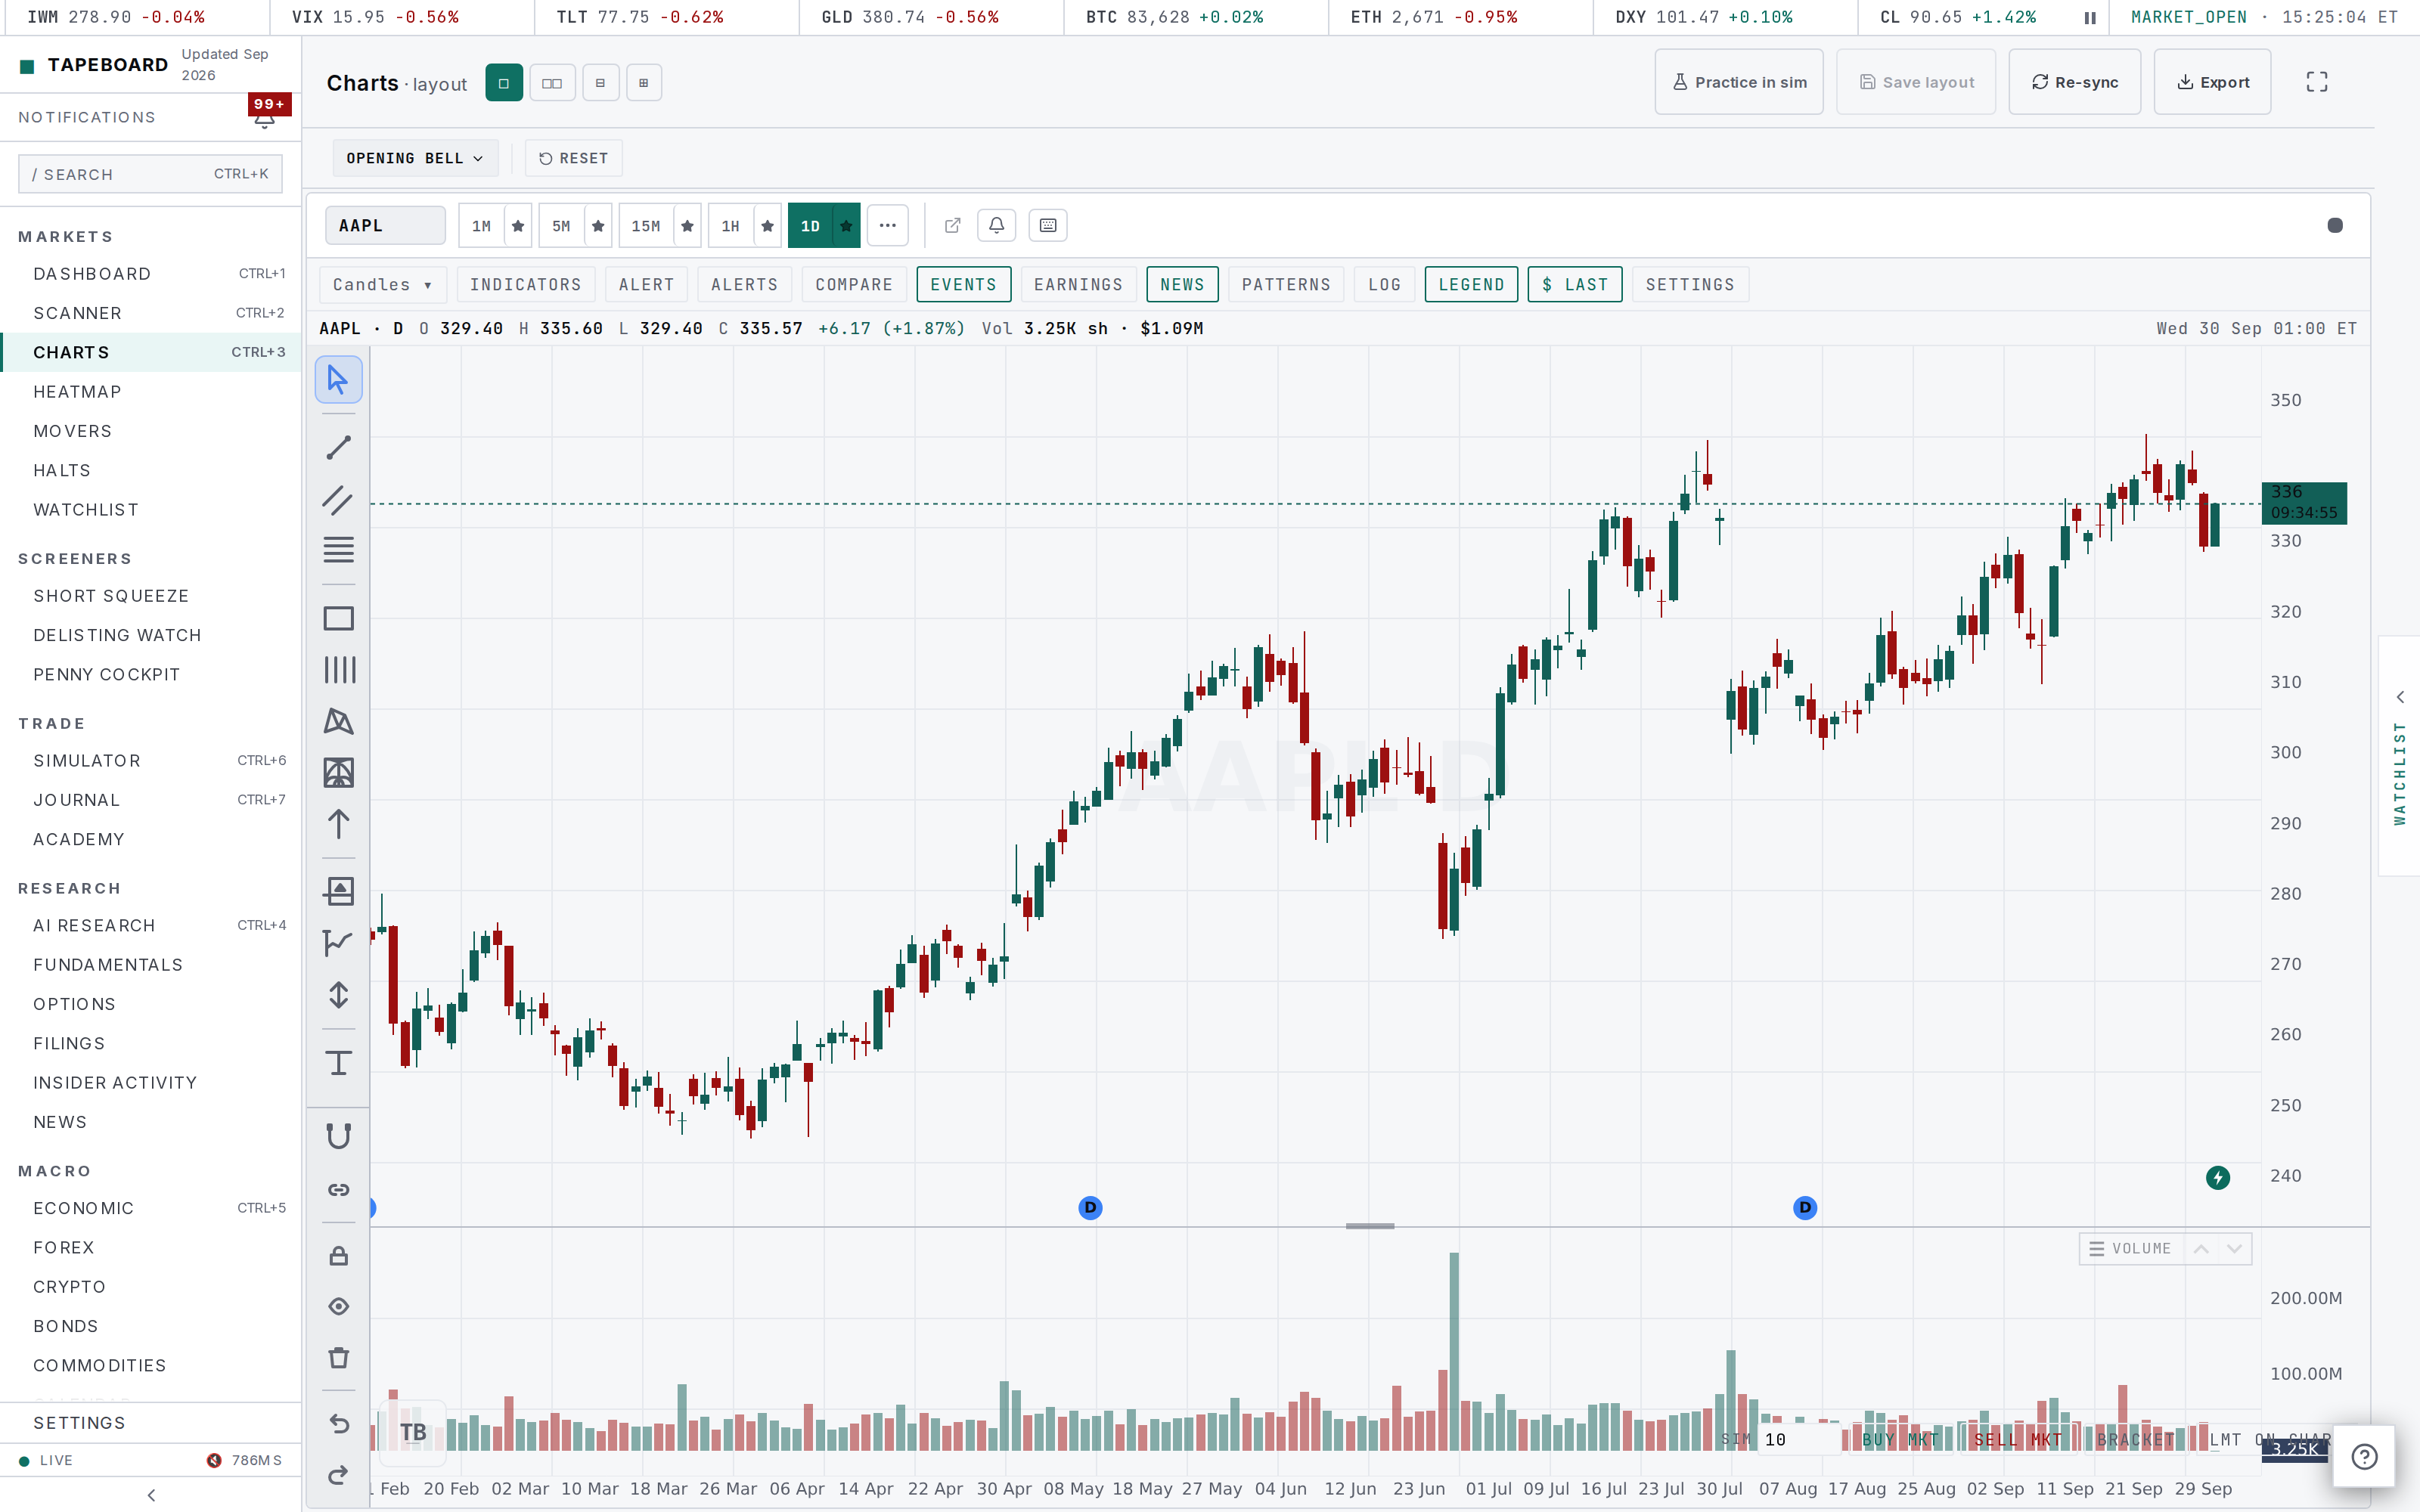The height and width of the screenshot is (1512, 2420).
Task: Open the notifications bell icon
Action: 264,119
